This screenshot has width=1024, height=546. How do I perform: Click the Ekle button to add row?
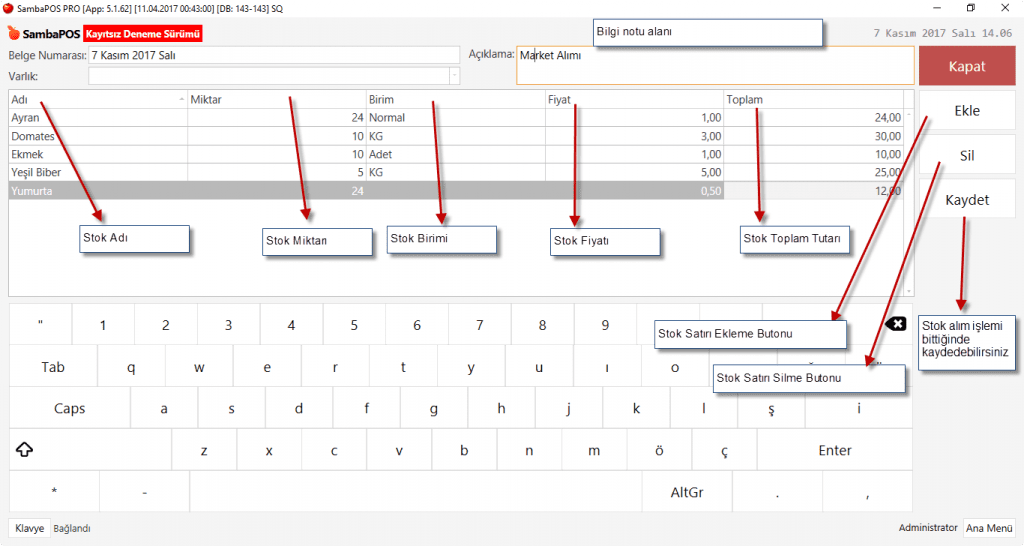coord(966,111)
